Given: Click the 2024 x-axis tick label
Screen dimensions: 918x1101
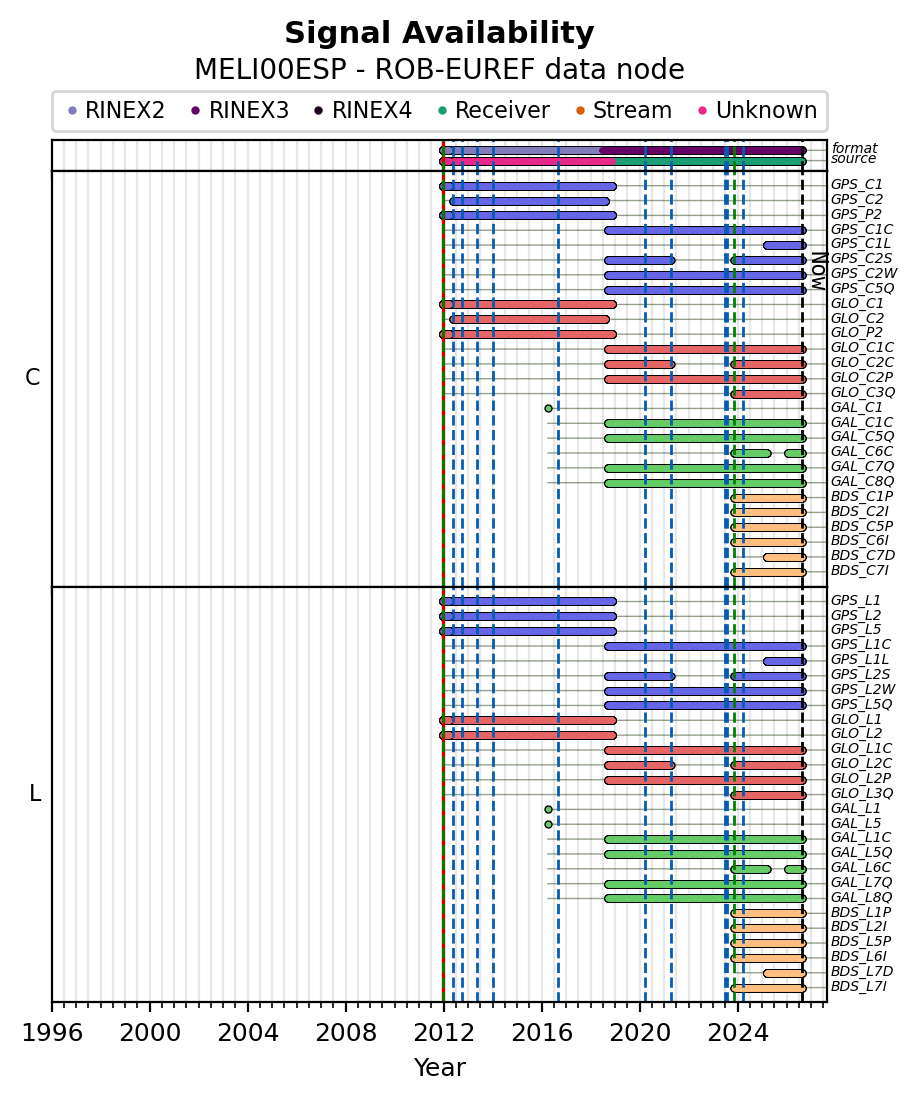Looking at the screenshot, I should pos(737,1033).
